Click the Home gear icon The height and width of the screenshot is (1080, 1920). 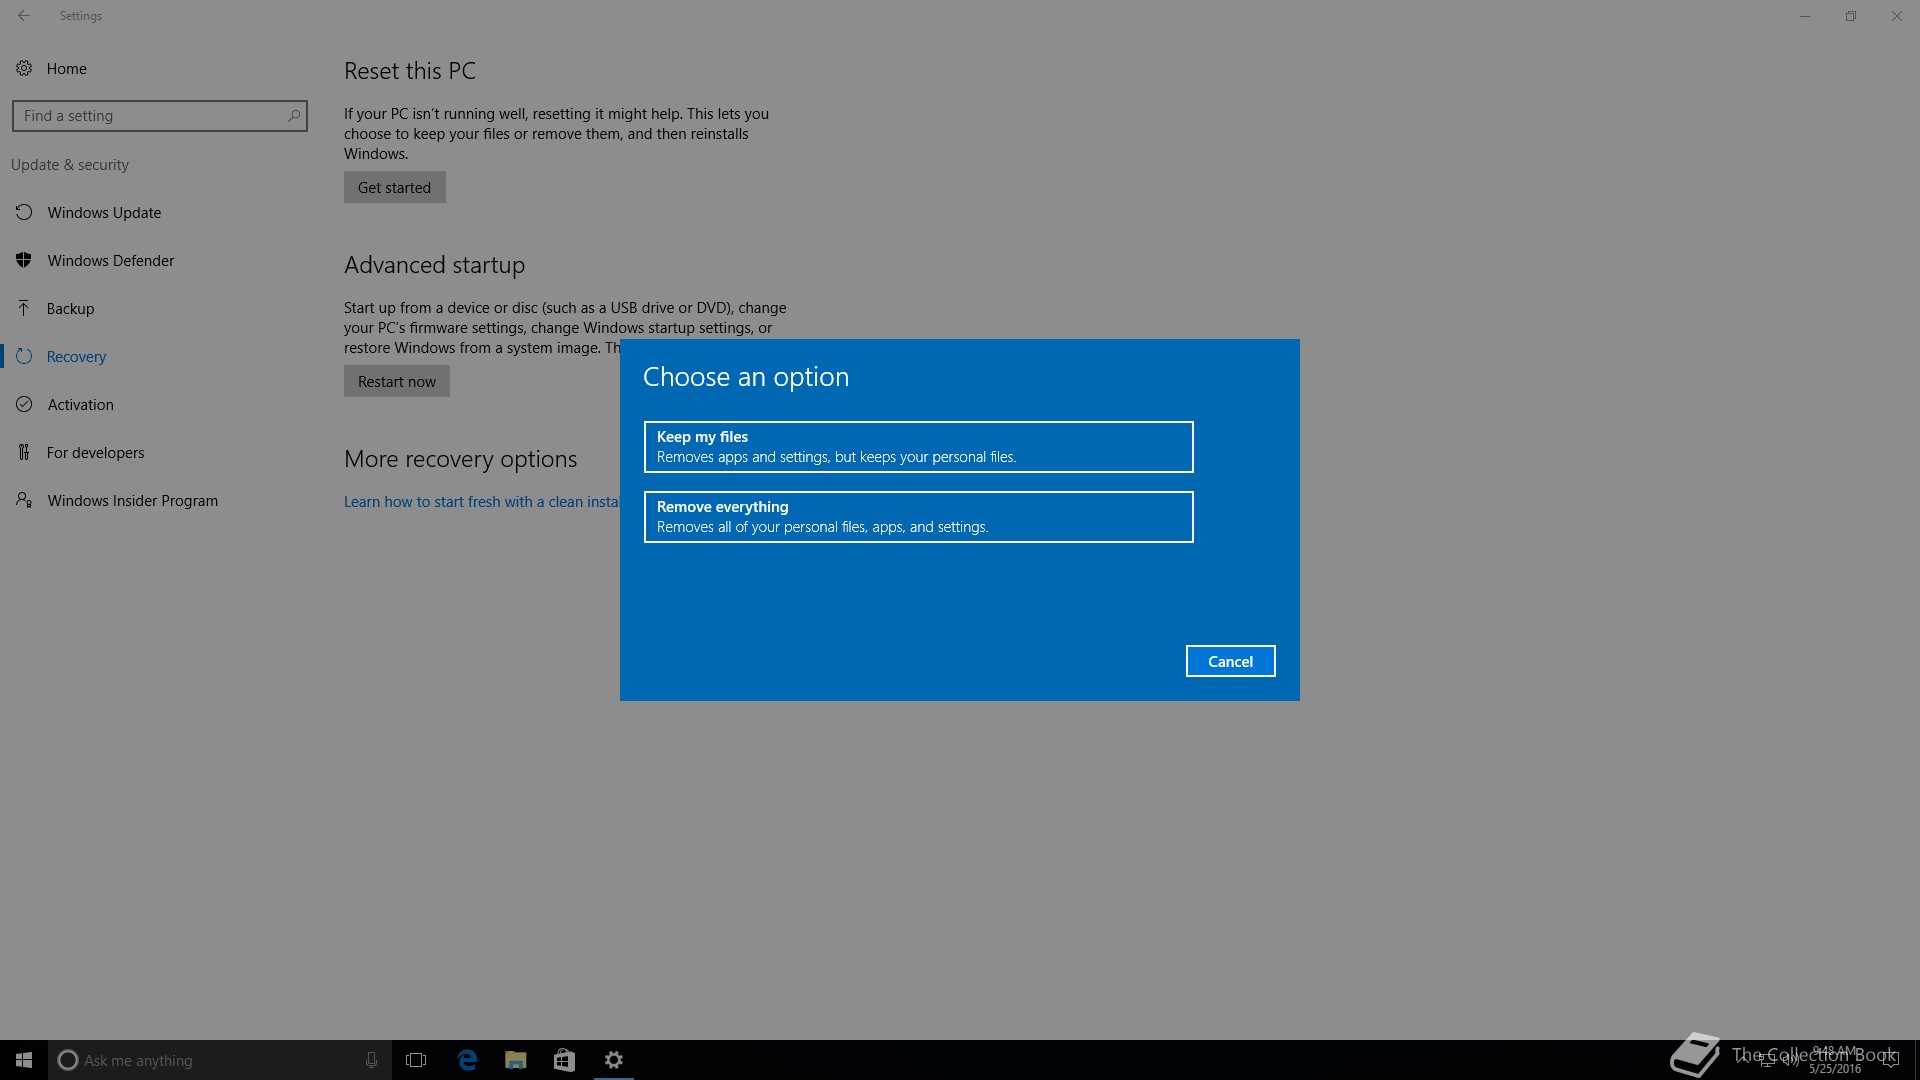click(x=24, y=68)
